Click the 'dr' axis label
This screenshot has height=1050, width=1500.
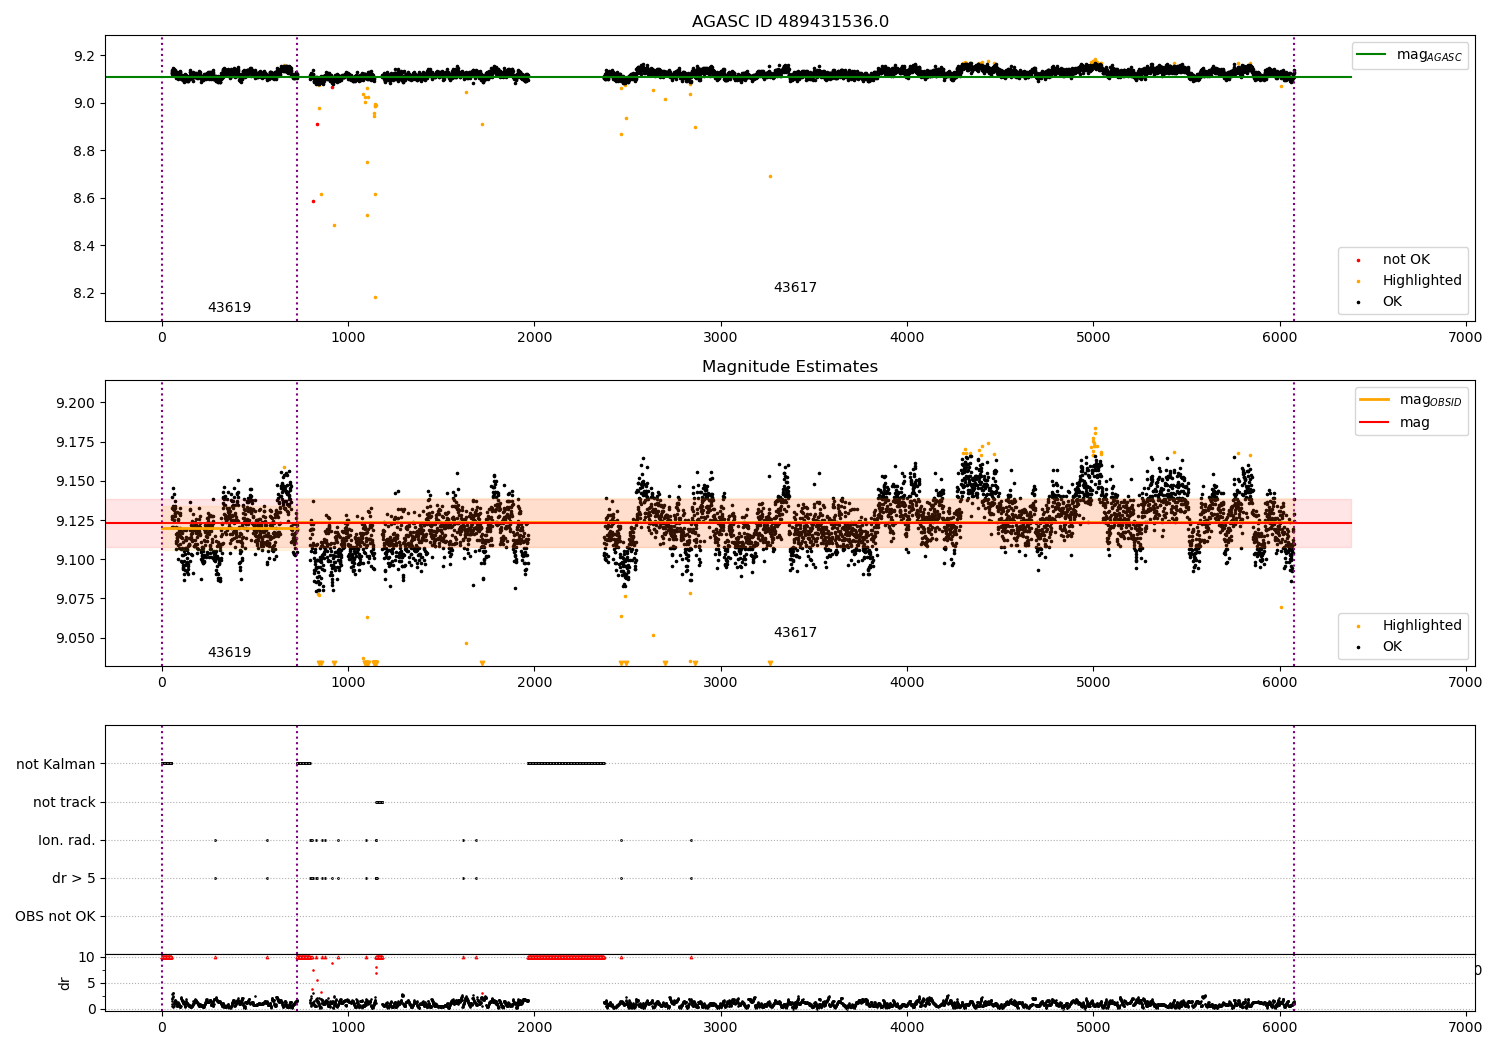click(65, 983)
